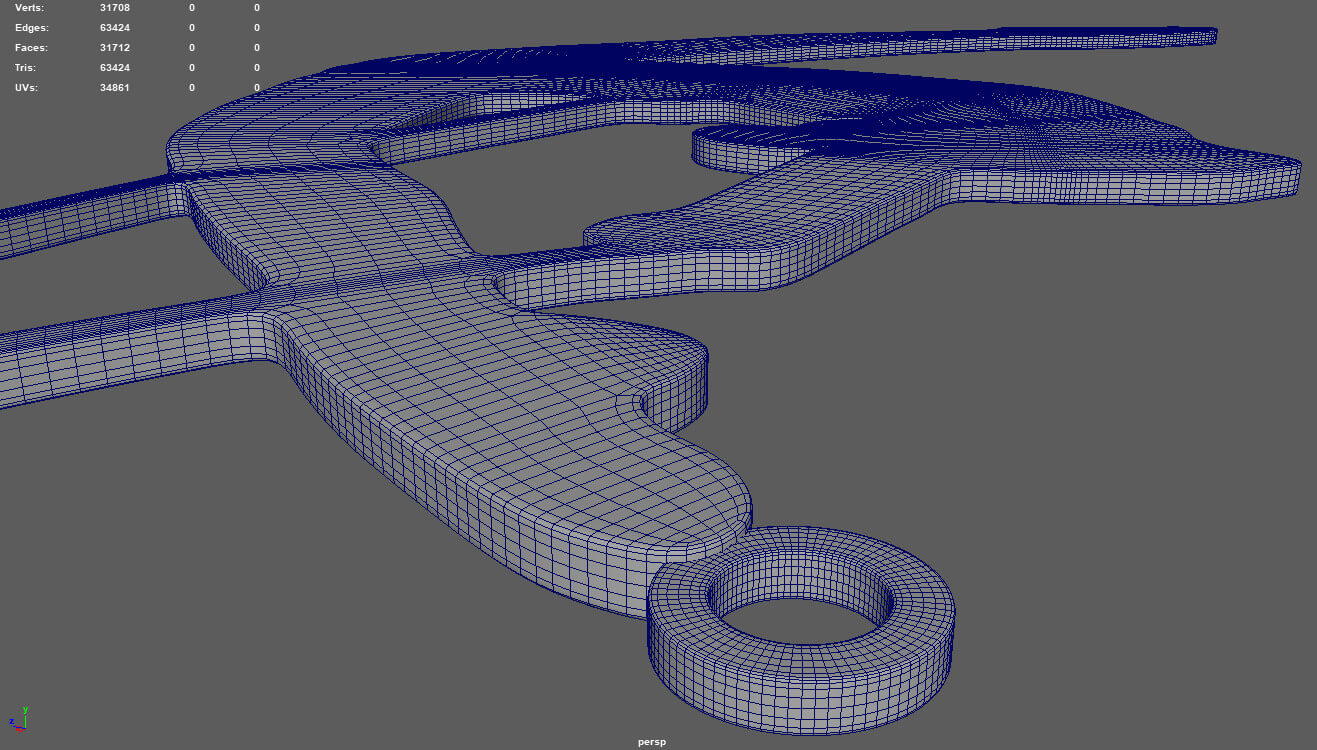Click the 63424 value beside Tris
The width and height of the screenshot is (1317, 750).
coord(115,68)
